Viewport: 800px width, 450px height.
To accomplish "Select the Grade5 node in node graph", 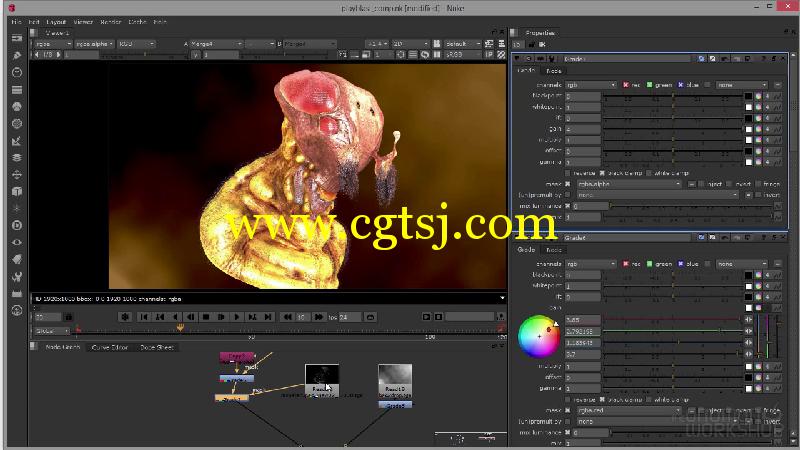I will [x=395, y=406].
